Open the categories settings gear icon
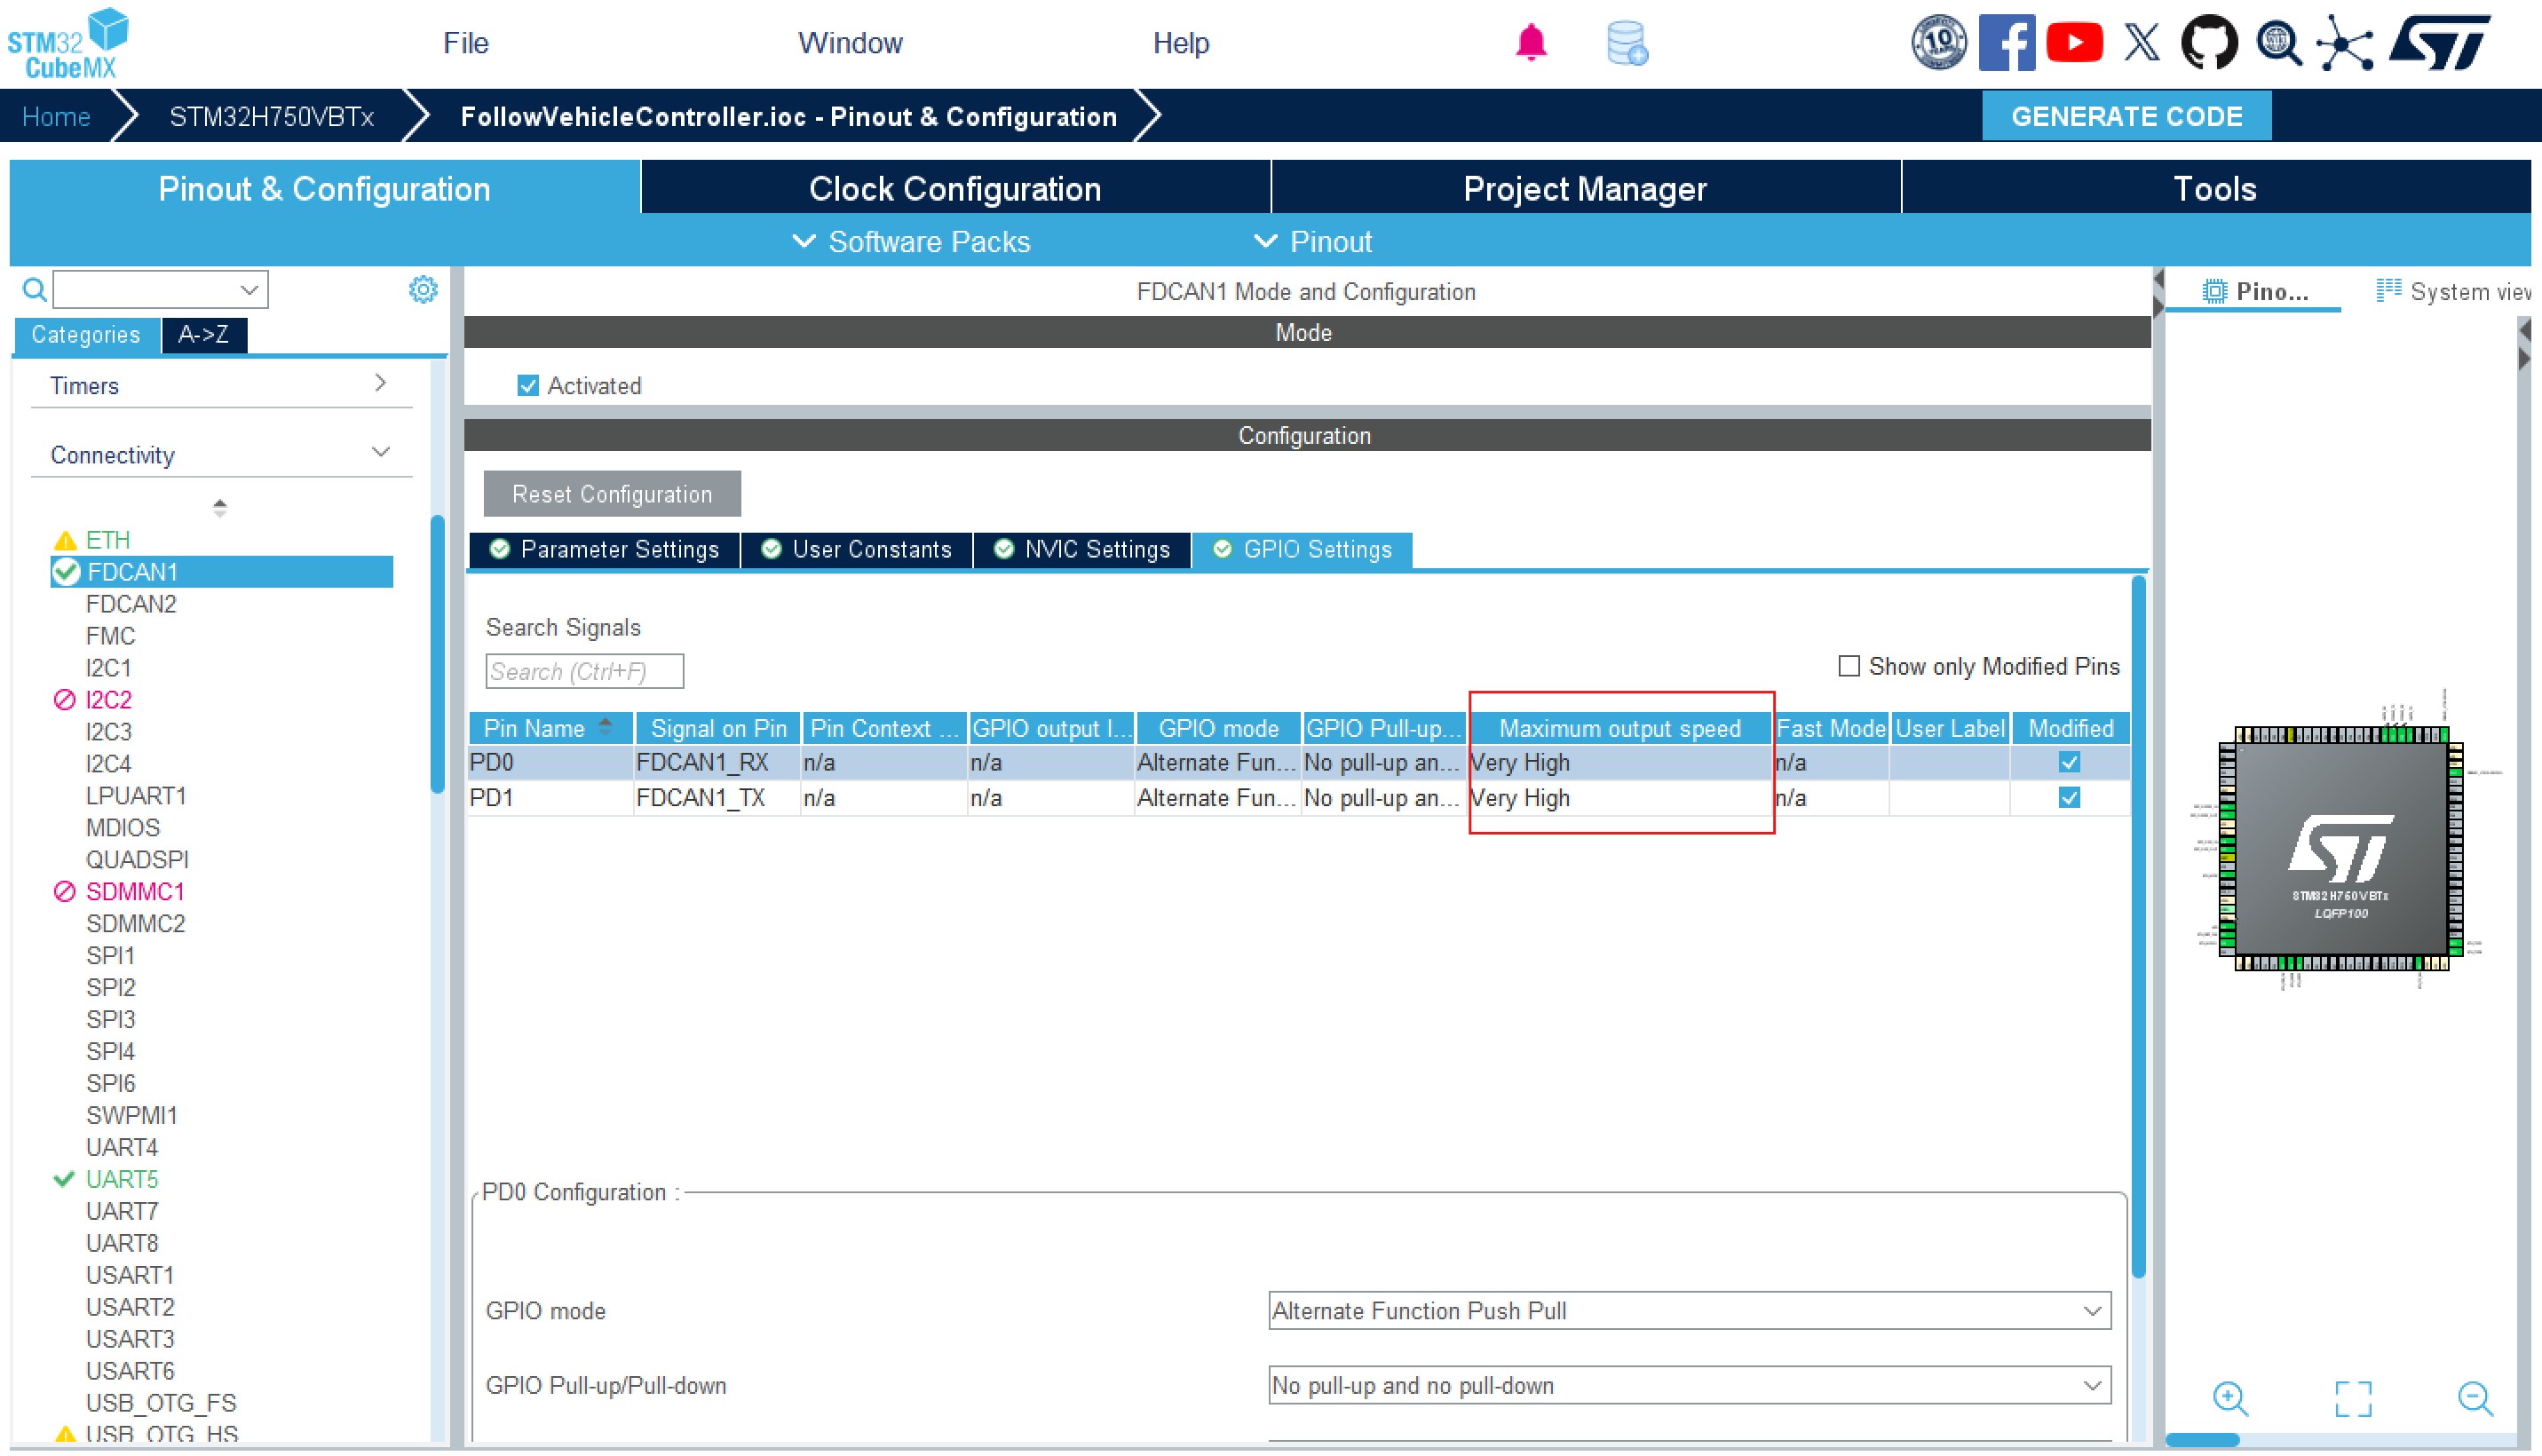2542x1456 pixels. 423,290
